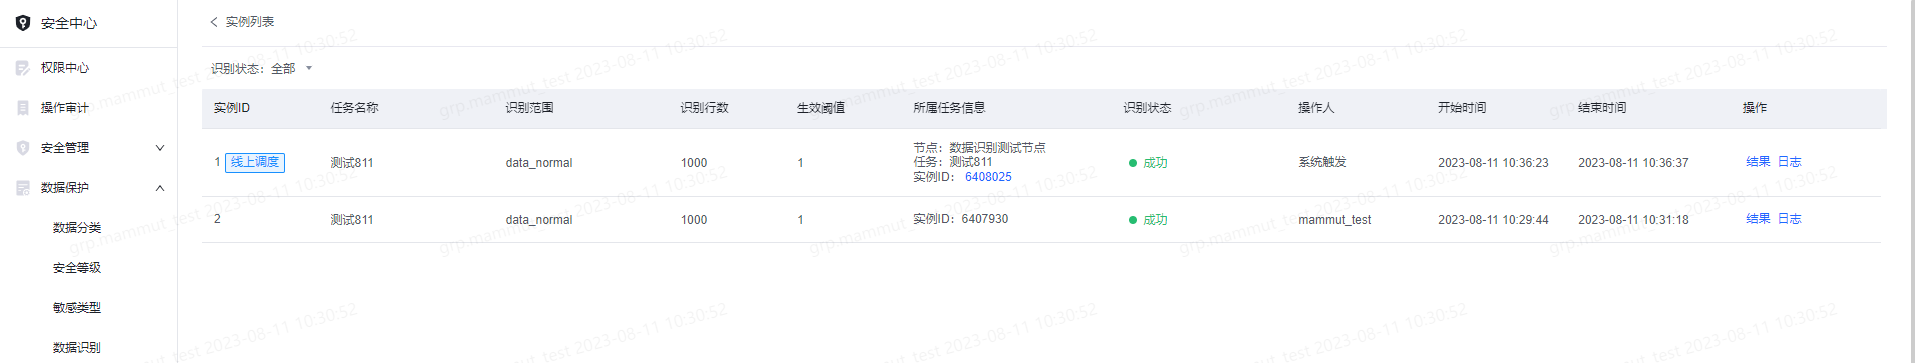Viewport: 1915px width, 363px height.
Task: Expand the 安全管理 menu chevron
Action: [160, 148]
